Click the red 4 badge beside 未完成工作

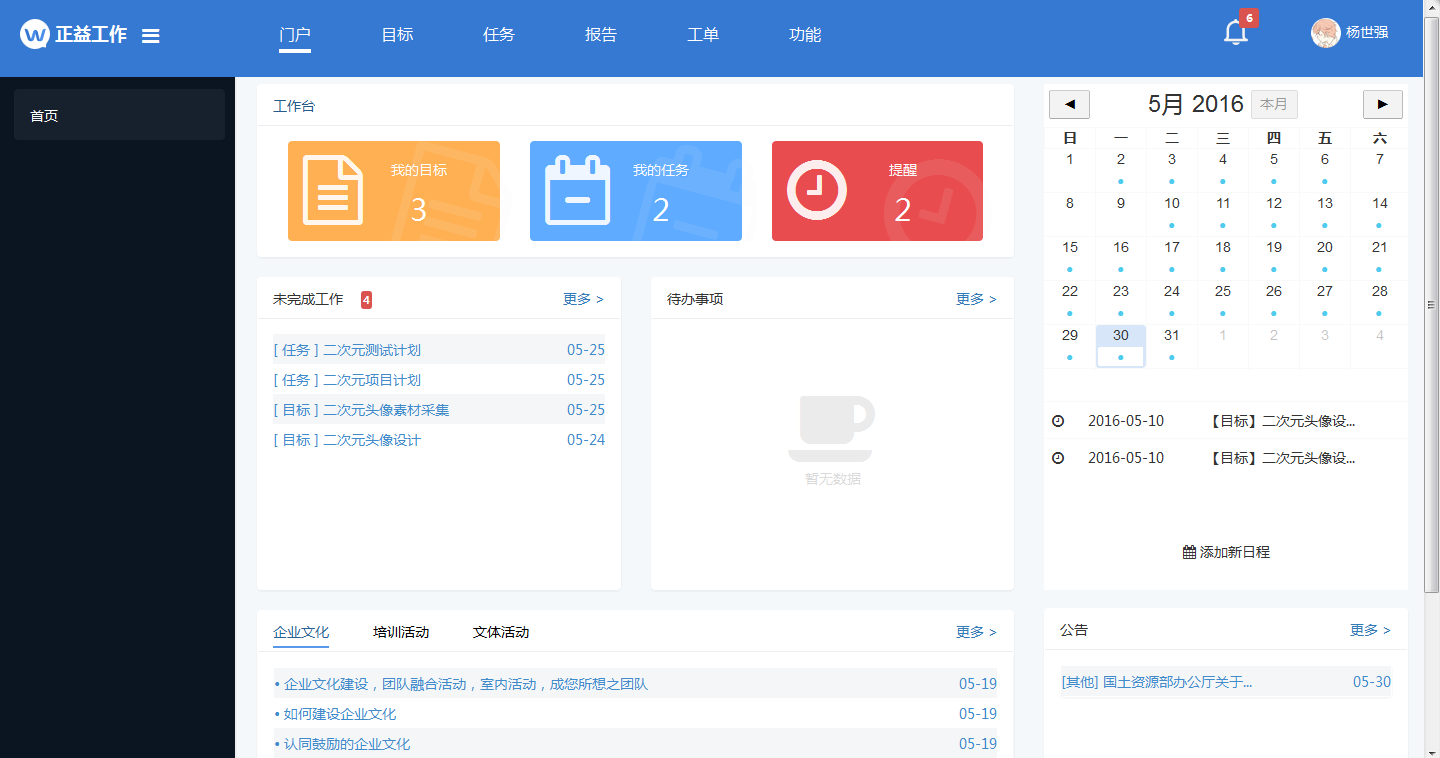click(366, 299)
